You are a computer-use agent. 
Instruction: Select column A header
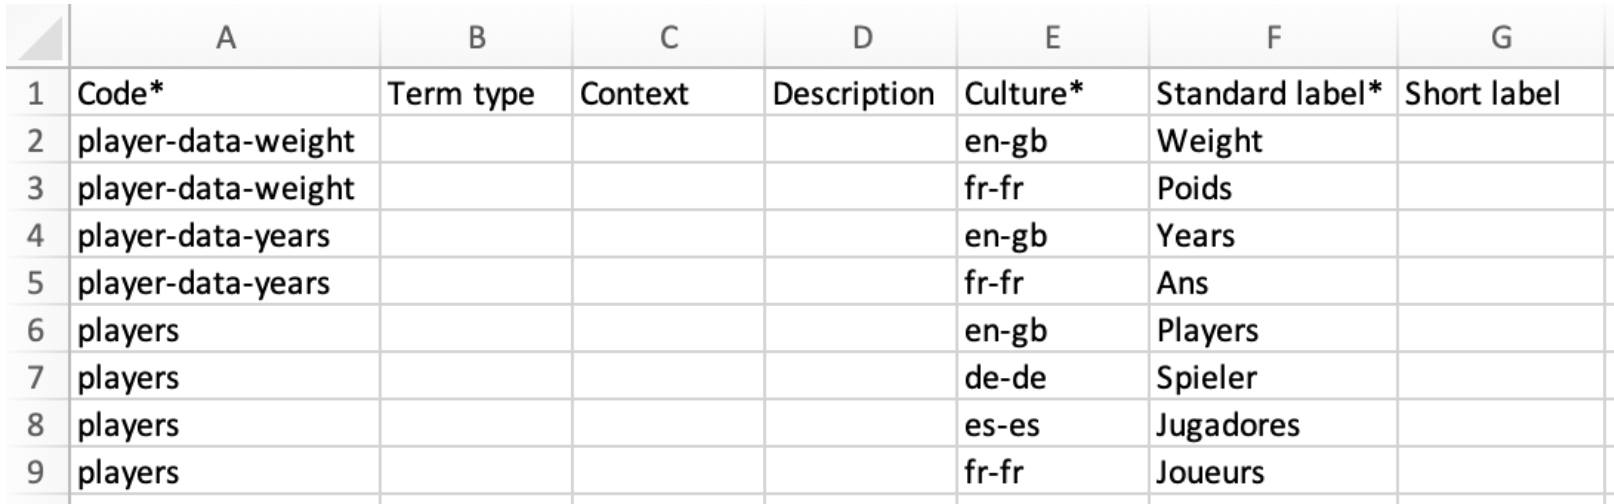point(225,38)
